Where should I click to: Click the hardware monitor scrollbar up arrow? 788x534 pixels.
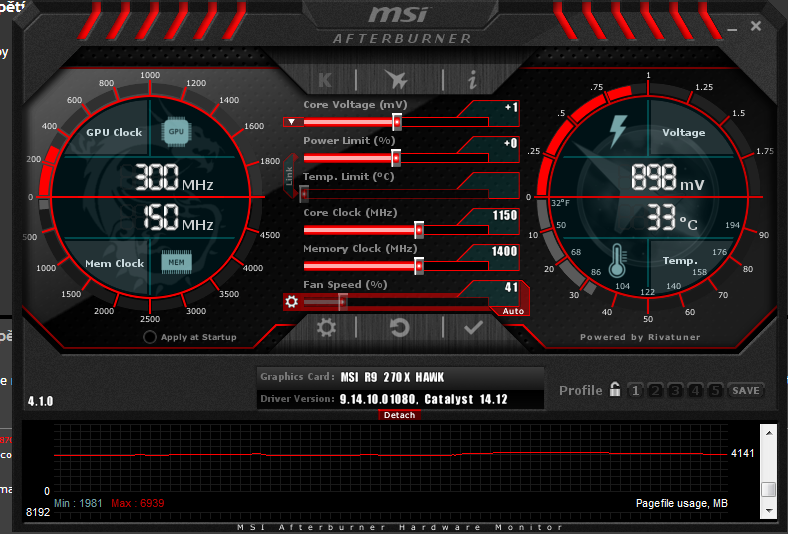tap(769, 433)
